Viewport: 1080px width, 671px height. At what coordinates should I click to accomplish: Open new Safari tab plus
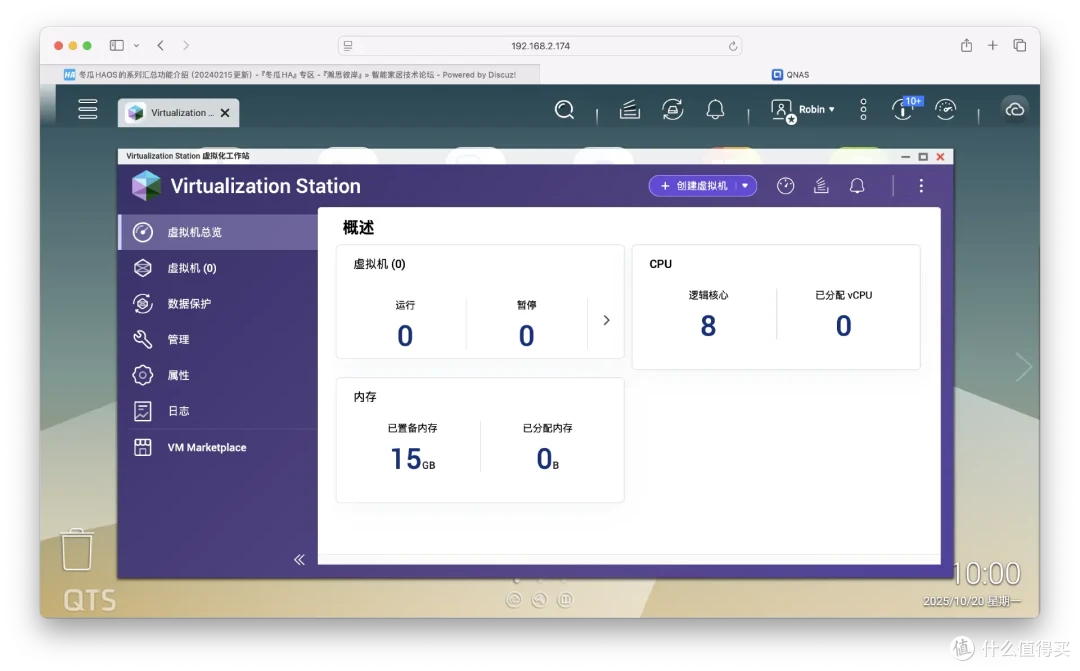[x=993, y=45]
